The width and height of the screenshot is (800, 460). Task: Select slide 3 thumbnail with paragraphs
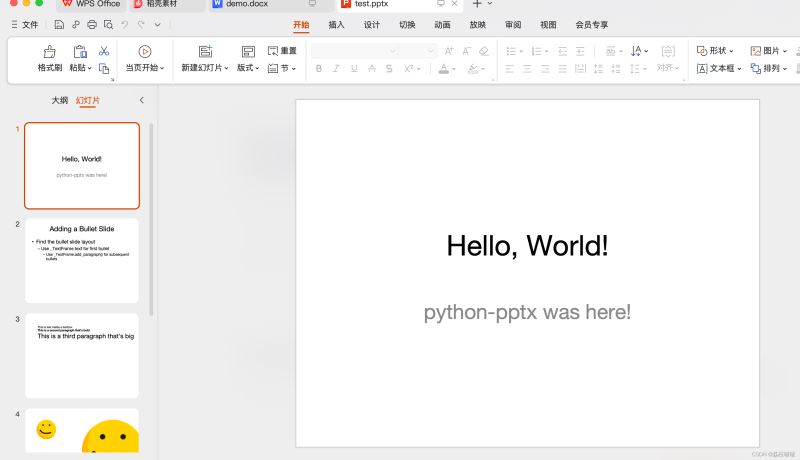coord(82,355)
